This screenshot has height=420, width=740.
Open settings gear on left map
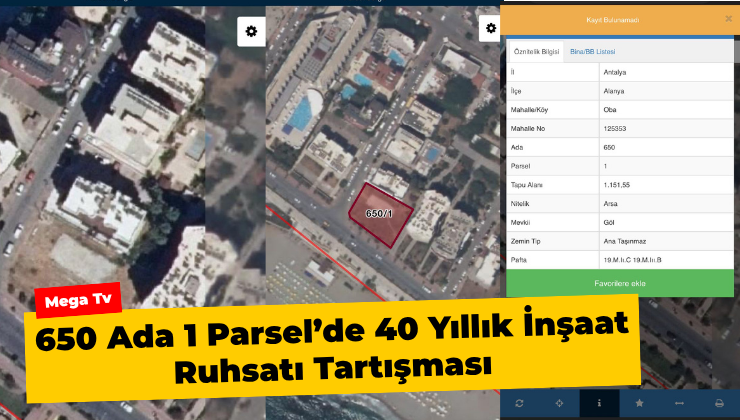click(x=251, y=31)
